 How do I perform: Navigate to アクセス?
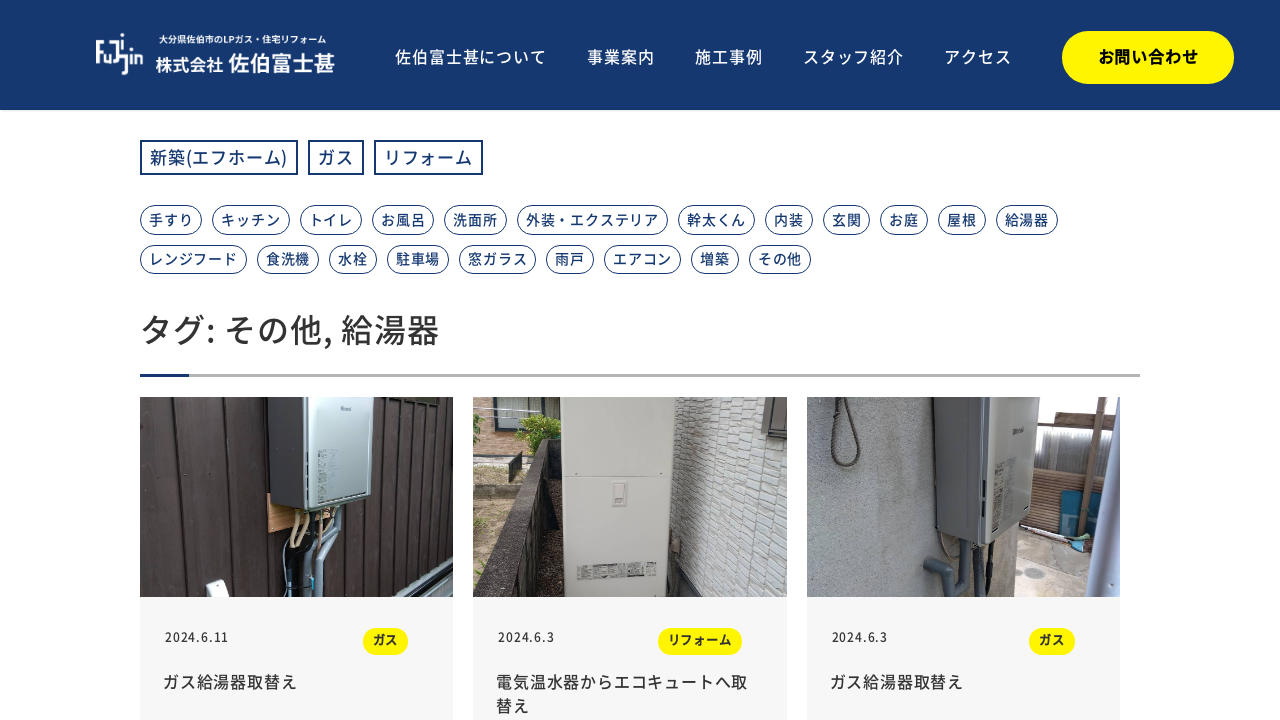coord(978,57)
